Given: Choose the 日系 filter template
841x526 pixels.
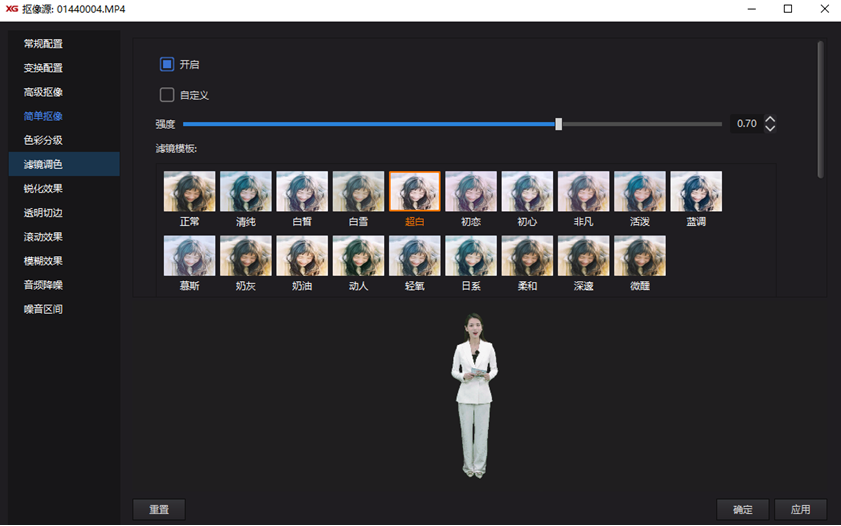Looking at the screenshot, I should [x=471, y=256].
